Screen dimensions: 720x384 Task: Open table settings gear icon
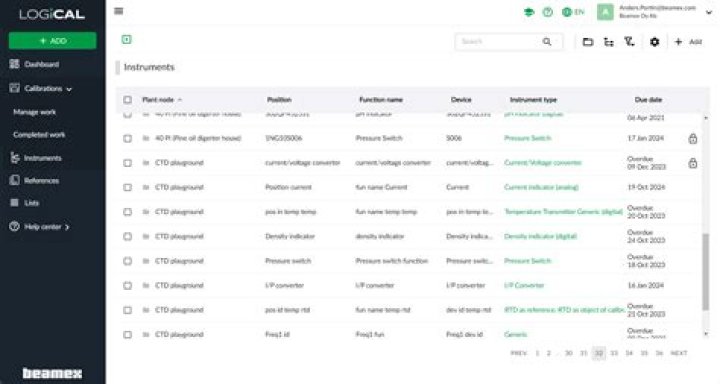[x=654, y=42]
